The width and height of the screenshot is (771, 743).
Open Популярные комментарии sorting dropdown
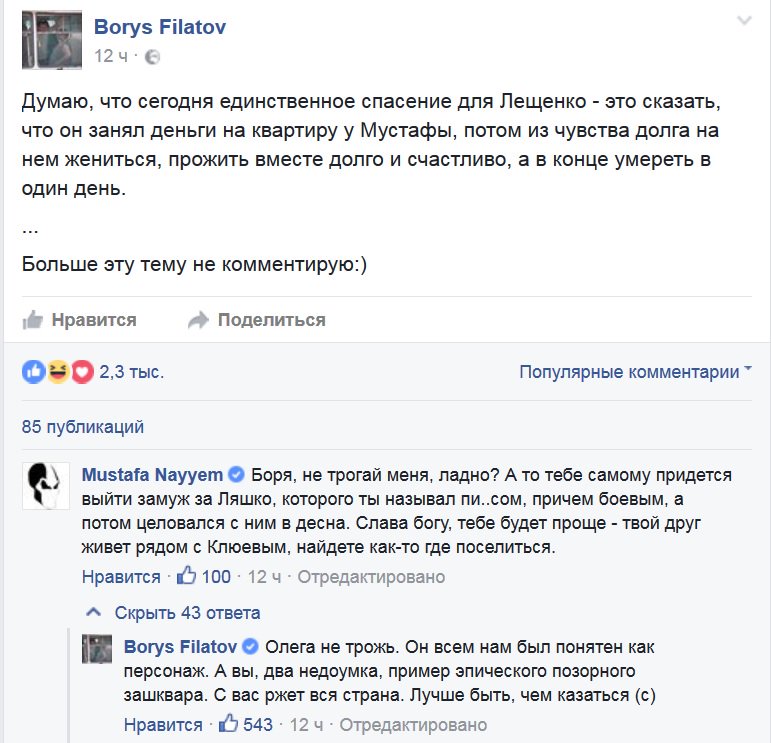(636, 373)
